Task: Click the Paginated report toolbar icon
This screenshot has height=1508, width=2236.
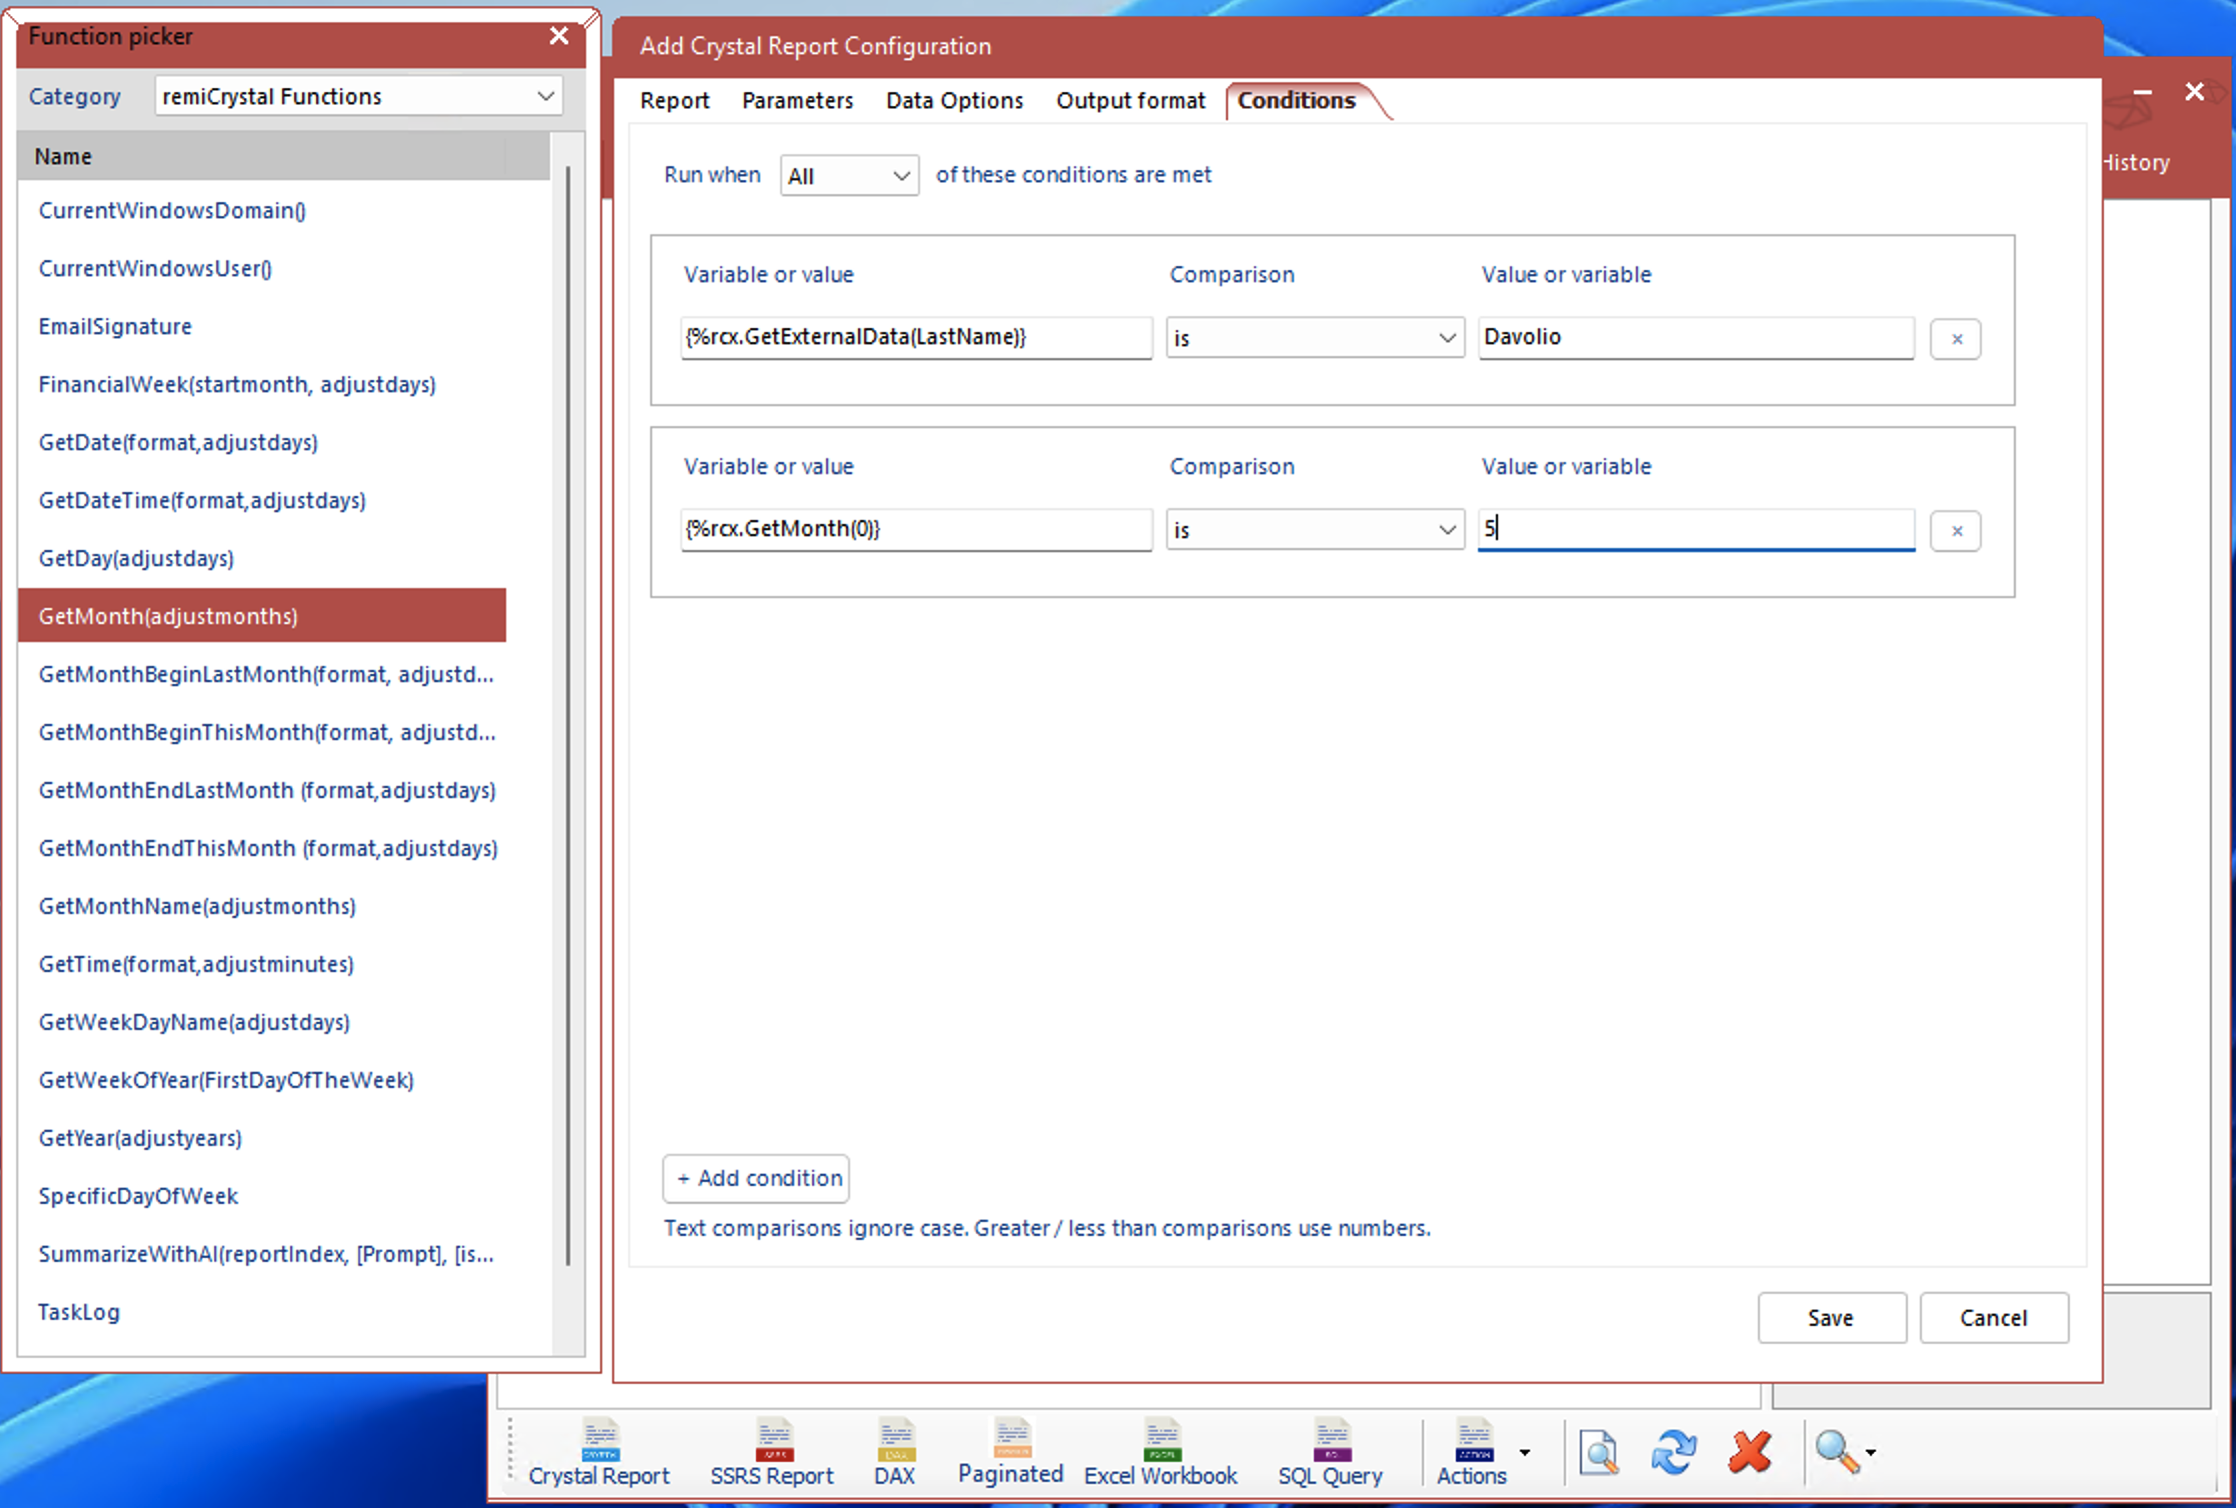Action: (1010, 1451)
